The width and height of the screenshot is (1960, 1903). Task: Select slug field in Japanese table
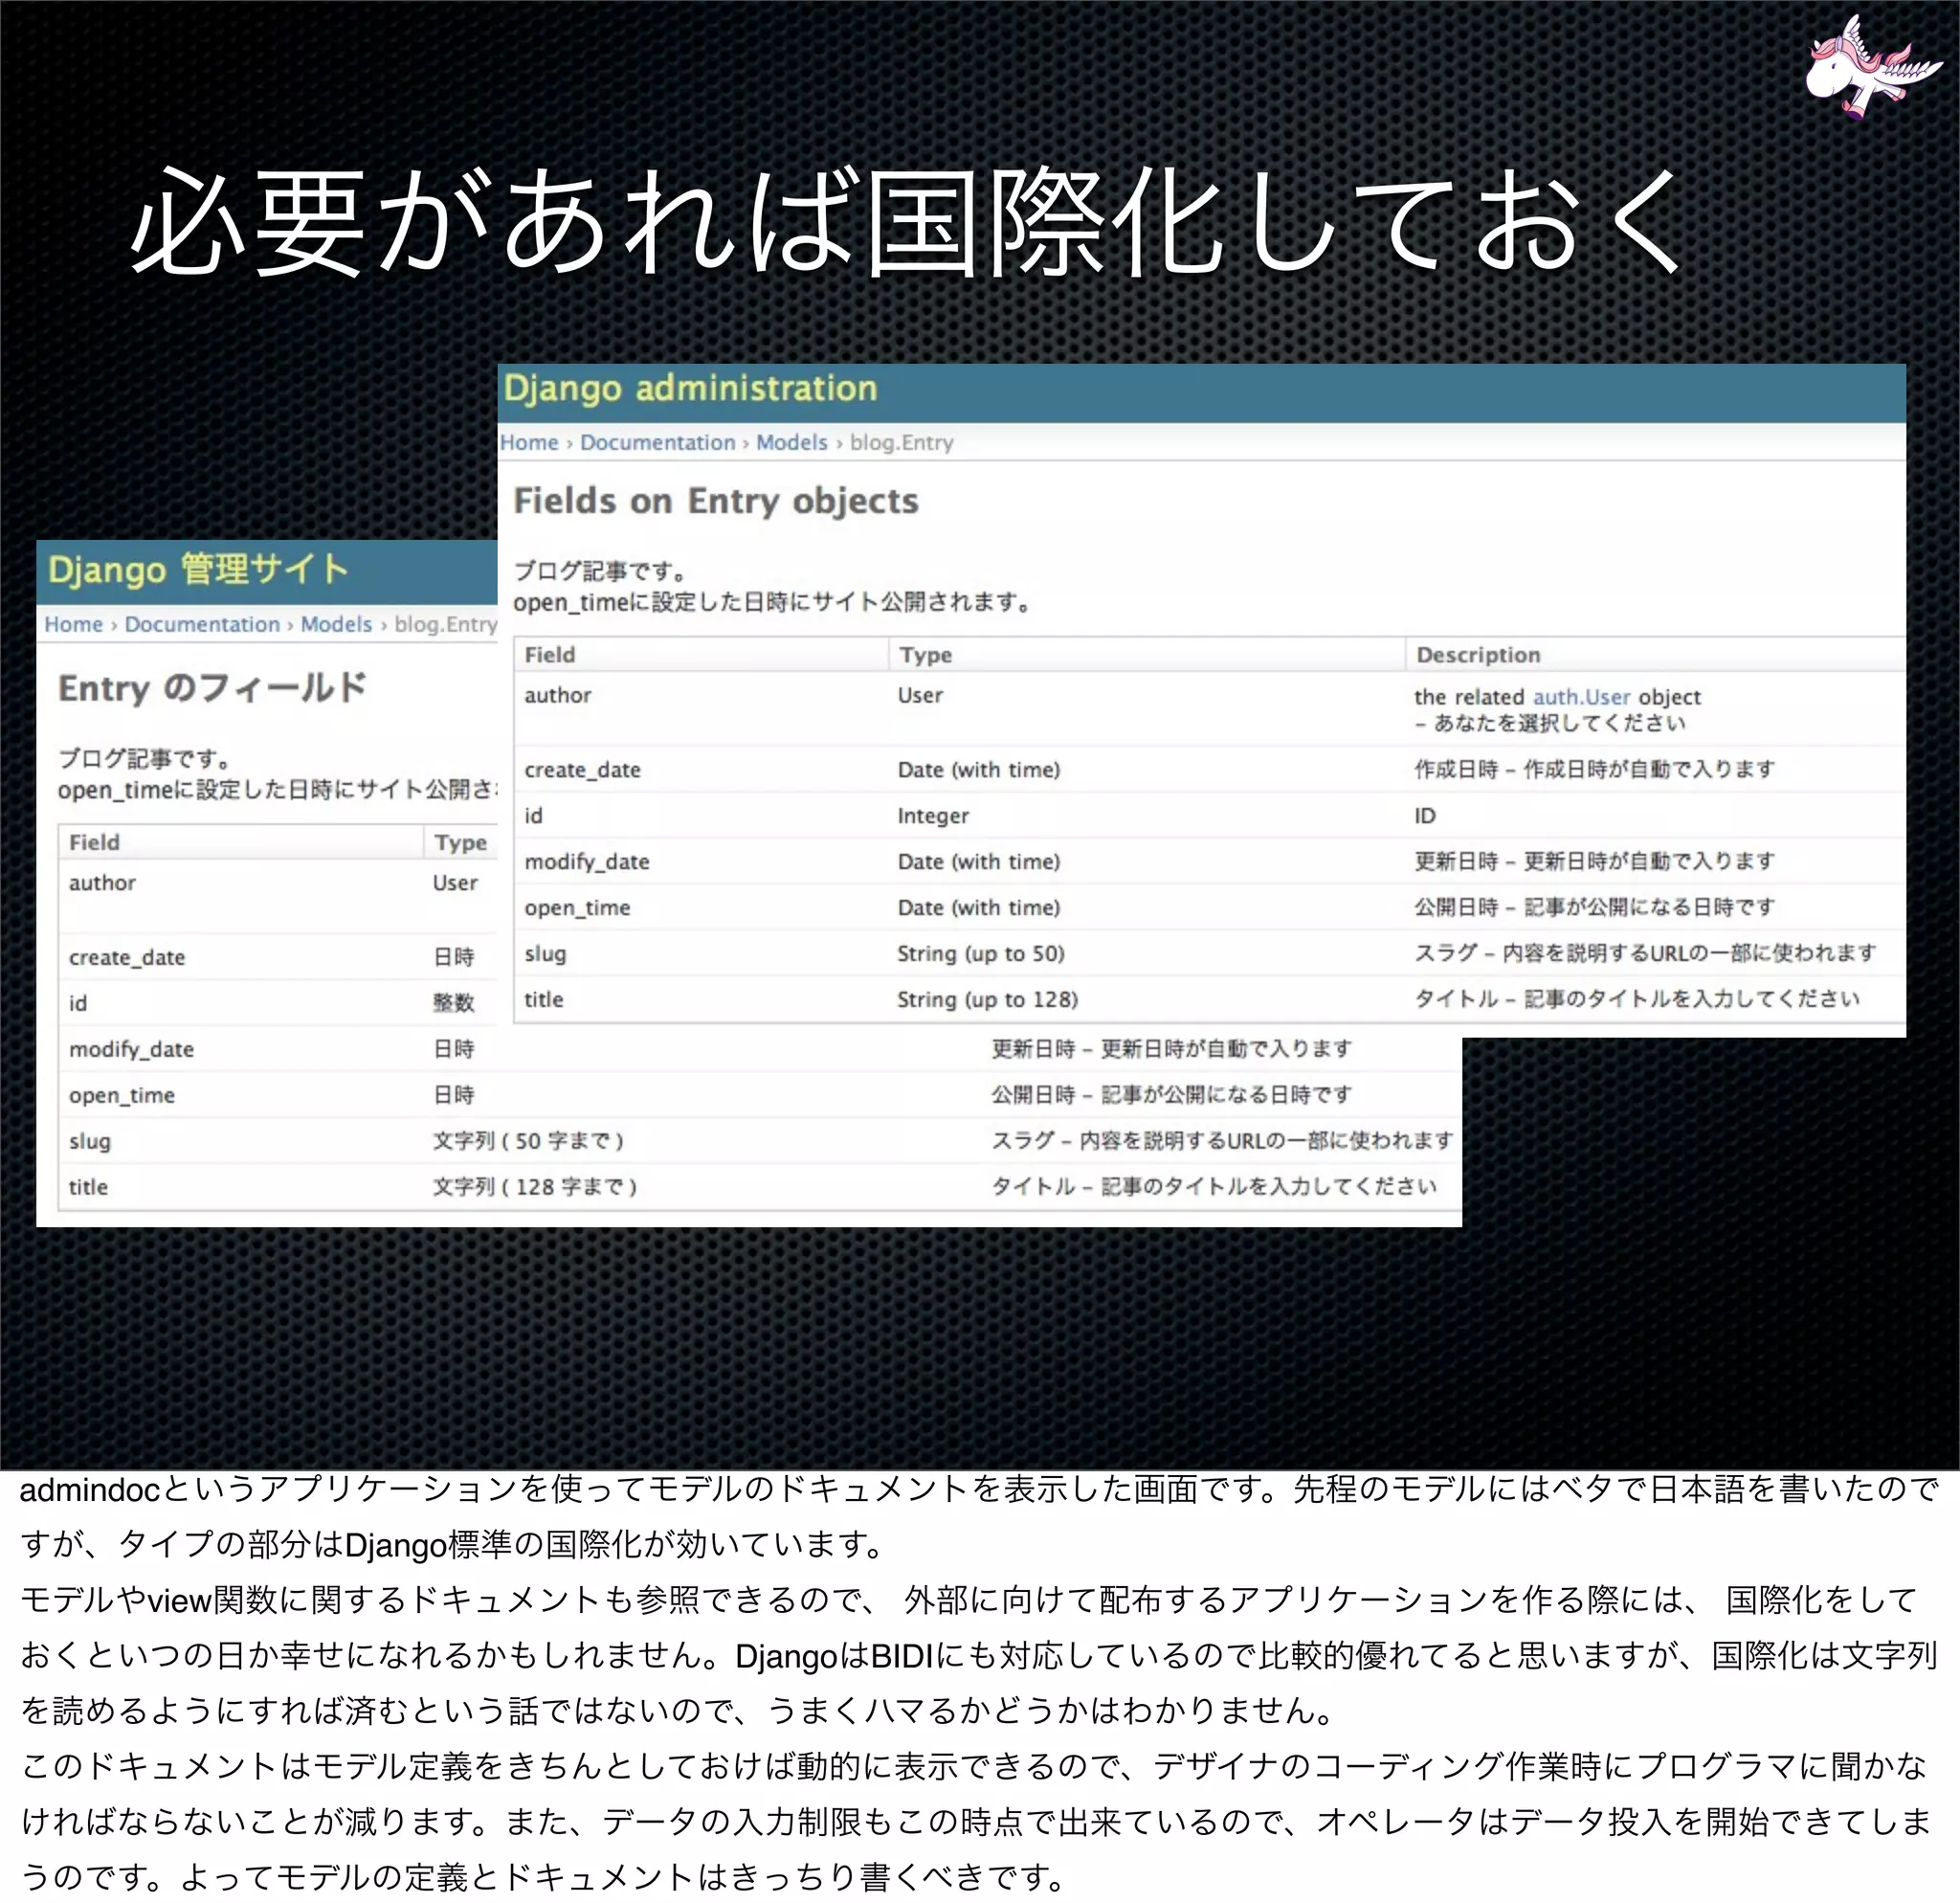pos(90,1142)
